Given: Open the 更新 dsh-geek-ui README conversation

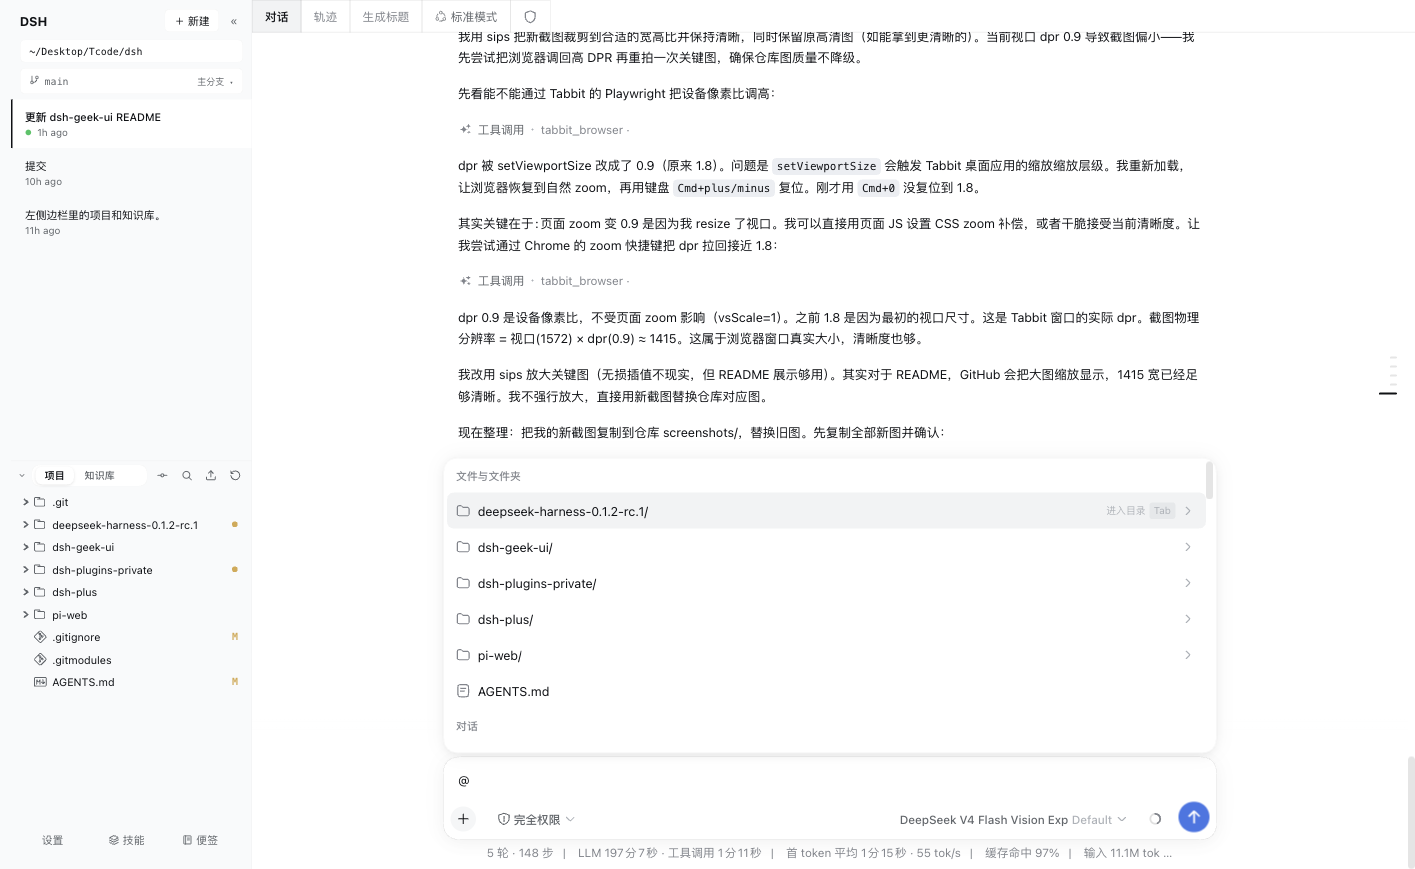Looking at the screenshot, I should [x=130, y=124].
